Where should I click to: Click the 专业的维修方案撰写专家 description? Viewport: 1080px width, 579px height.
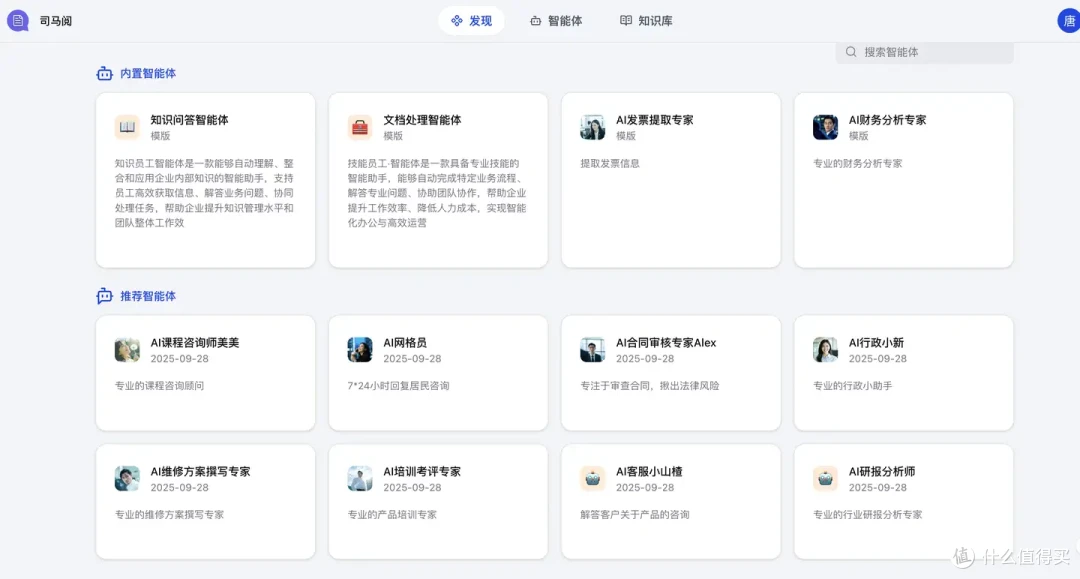[169, 515]
